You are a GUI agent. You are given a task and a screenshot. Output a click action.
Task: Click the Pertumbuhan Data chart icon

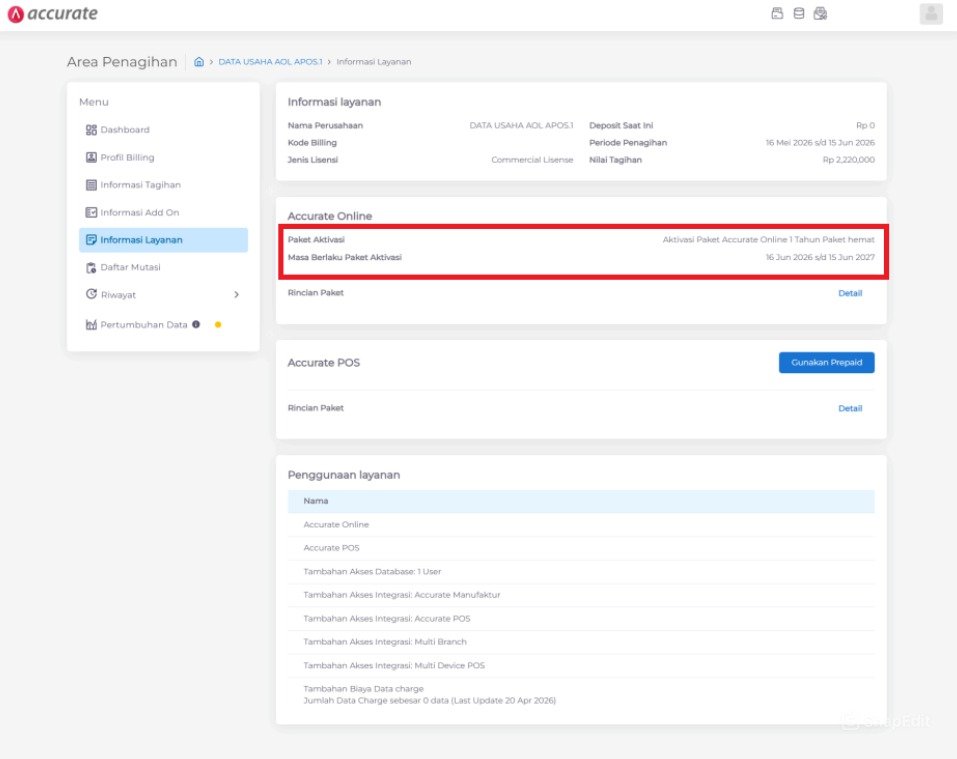[x=91, y=325]
